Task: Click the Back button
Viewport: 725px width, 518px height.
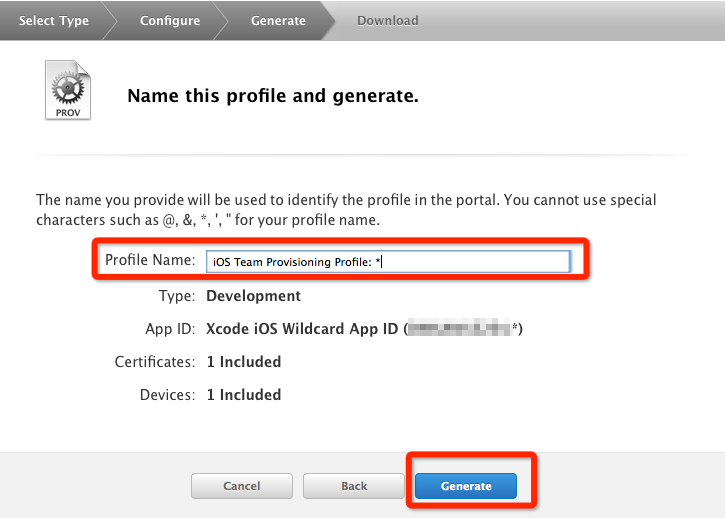Action: pos(354,486)
